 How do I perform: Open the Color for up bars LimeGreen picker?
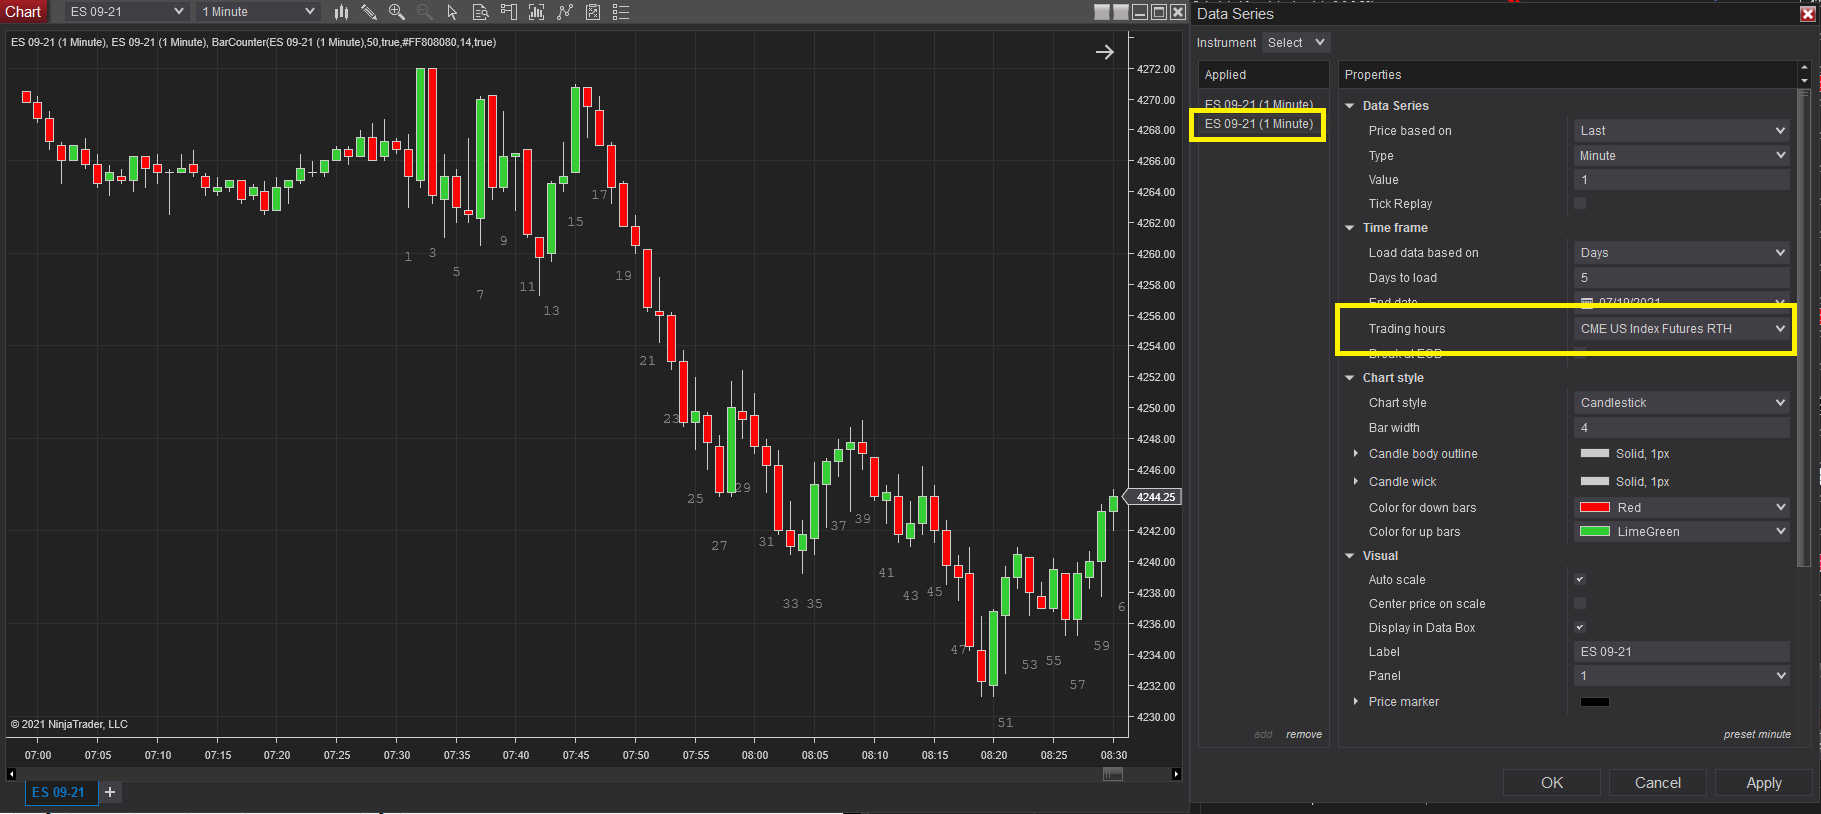coord(1682,531)
